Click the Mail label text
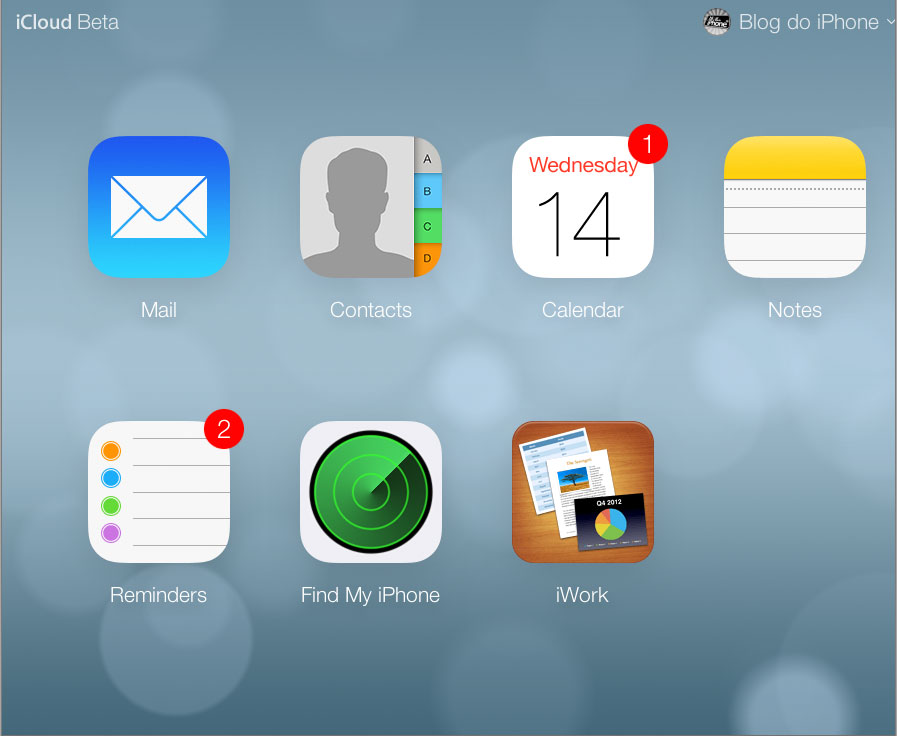Screen dimensions: 897x736 [x=159, y=310]
